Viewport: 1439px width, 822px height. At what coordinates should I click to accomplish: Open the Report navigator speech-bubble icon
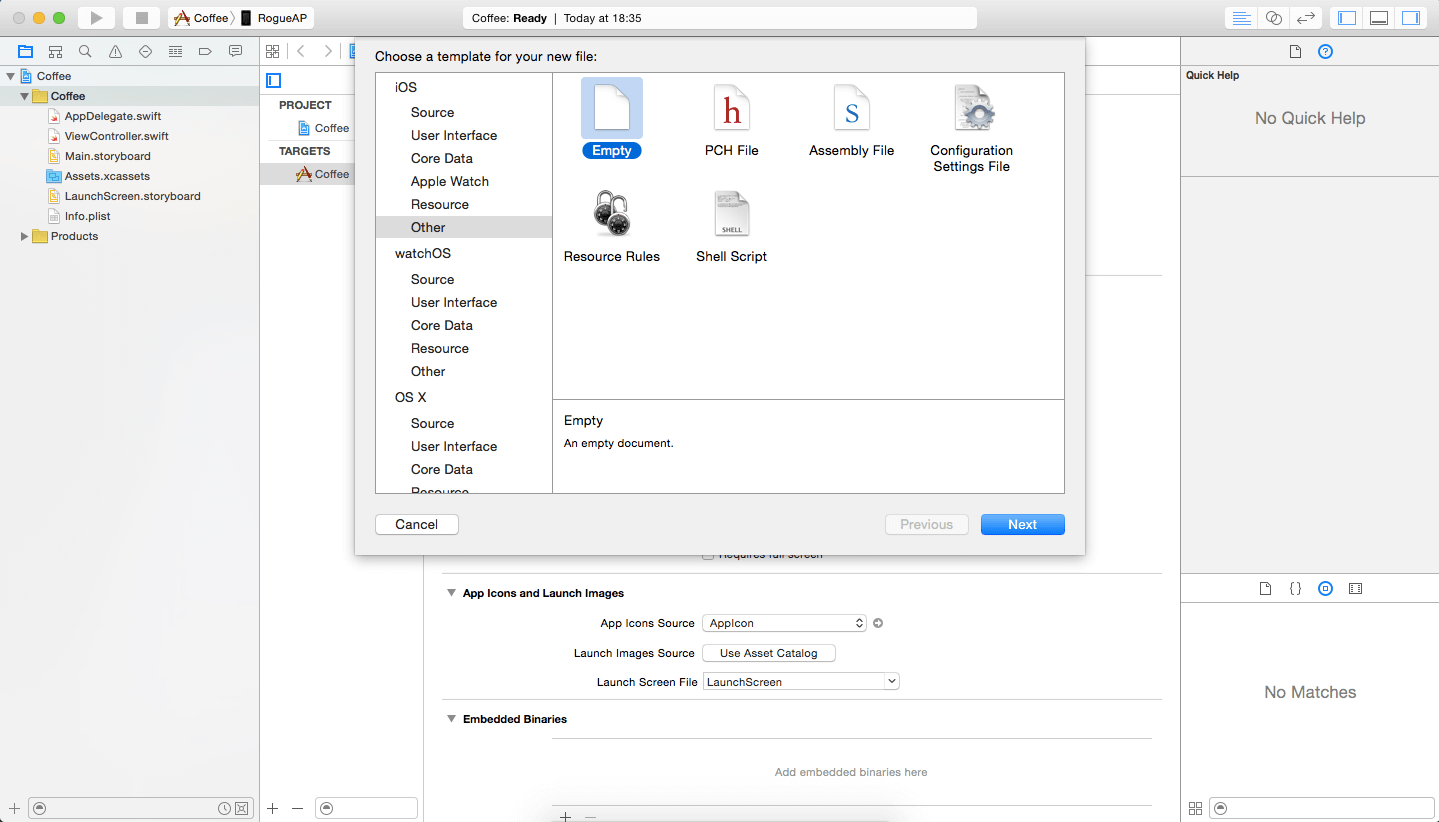235,51
